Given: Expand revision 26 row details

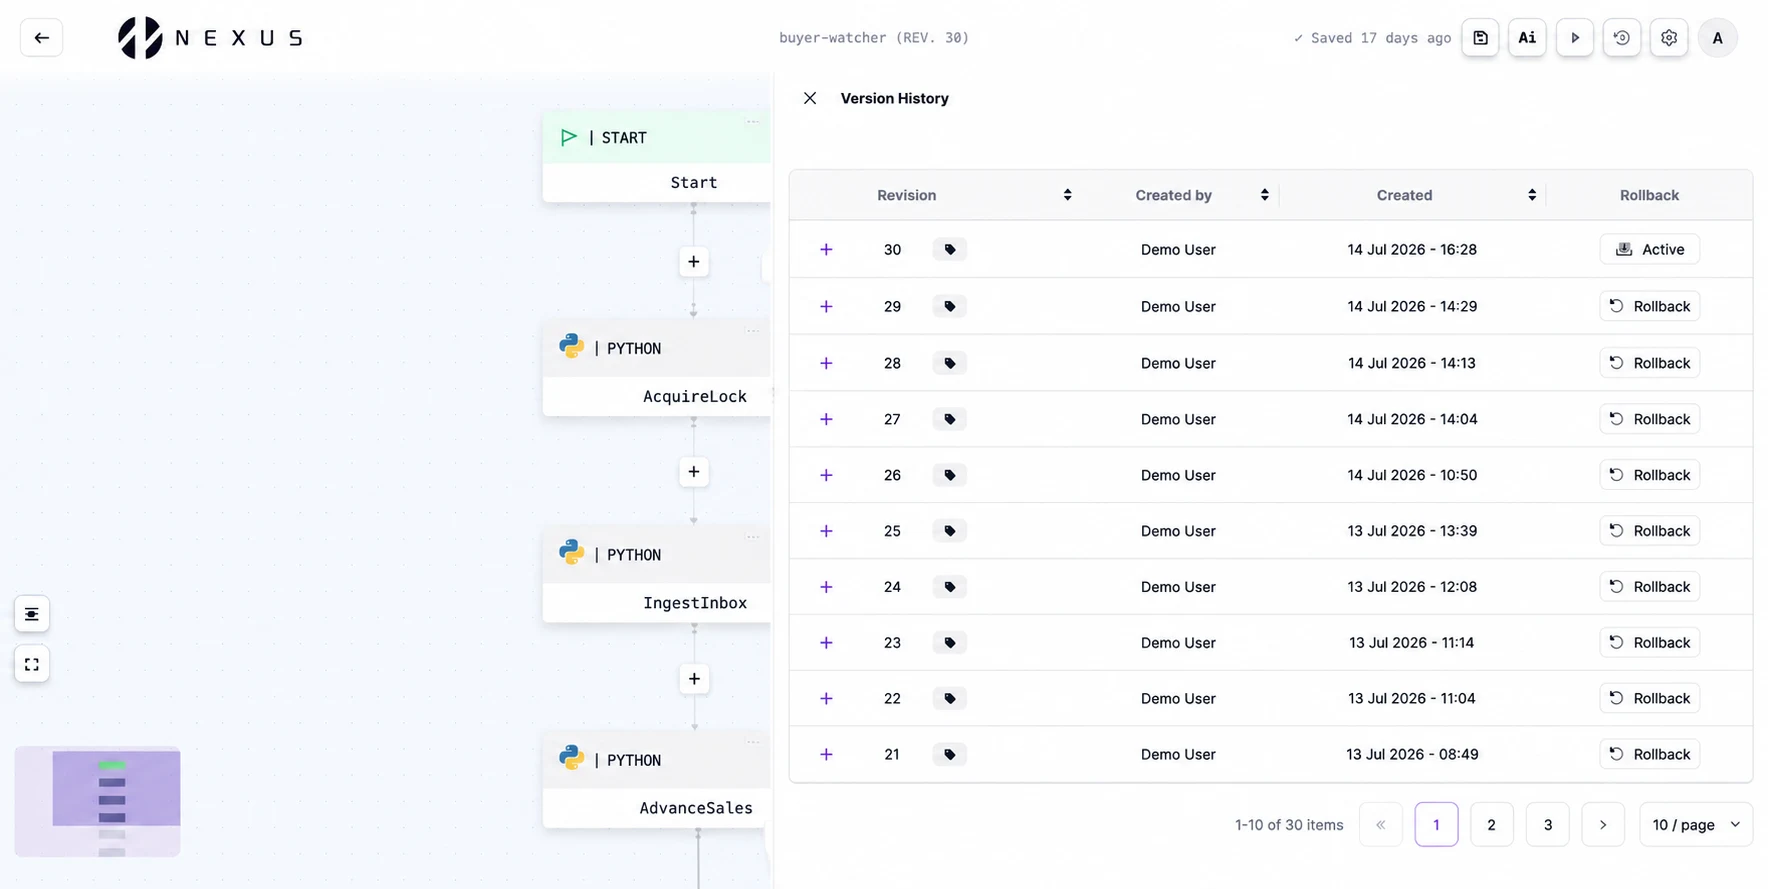Looking at the screenshot, I should click(826, 475).
